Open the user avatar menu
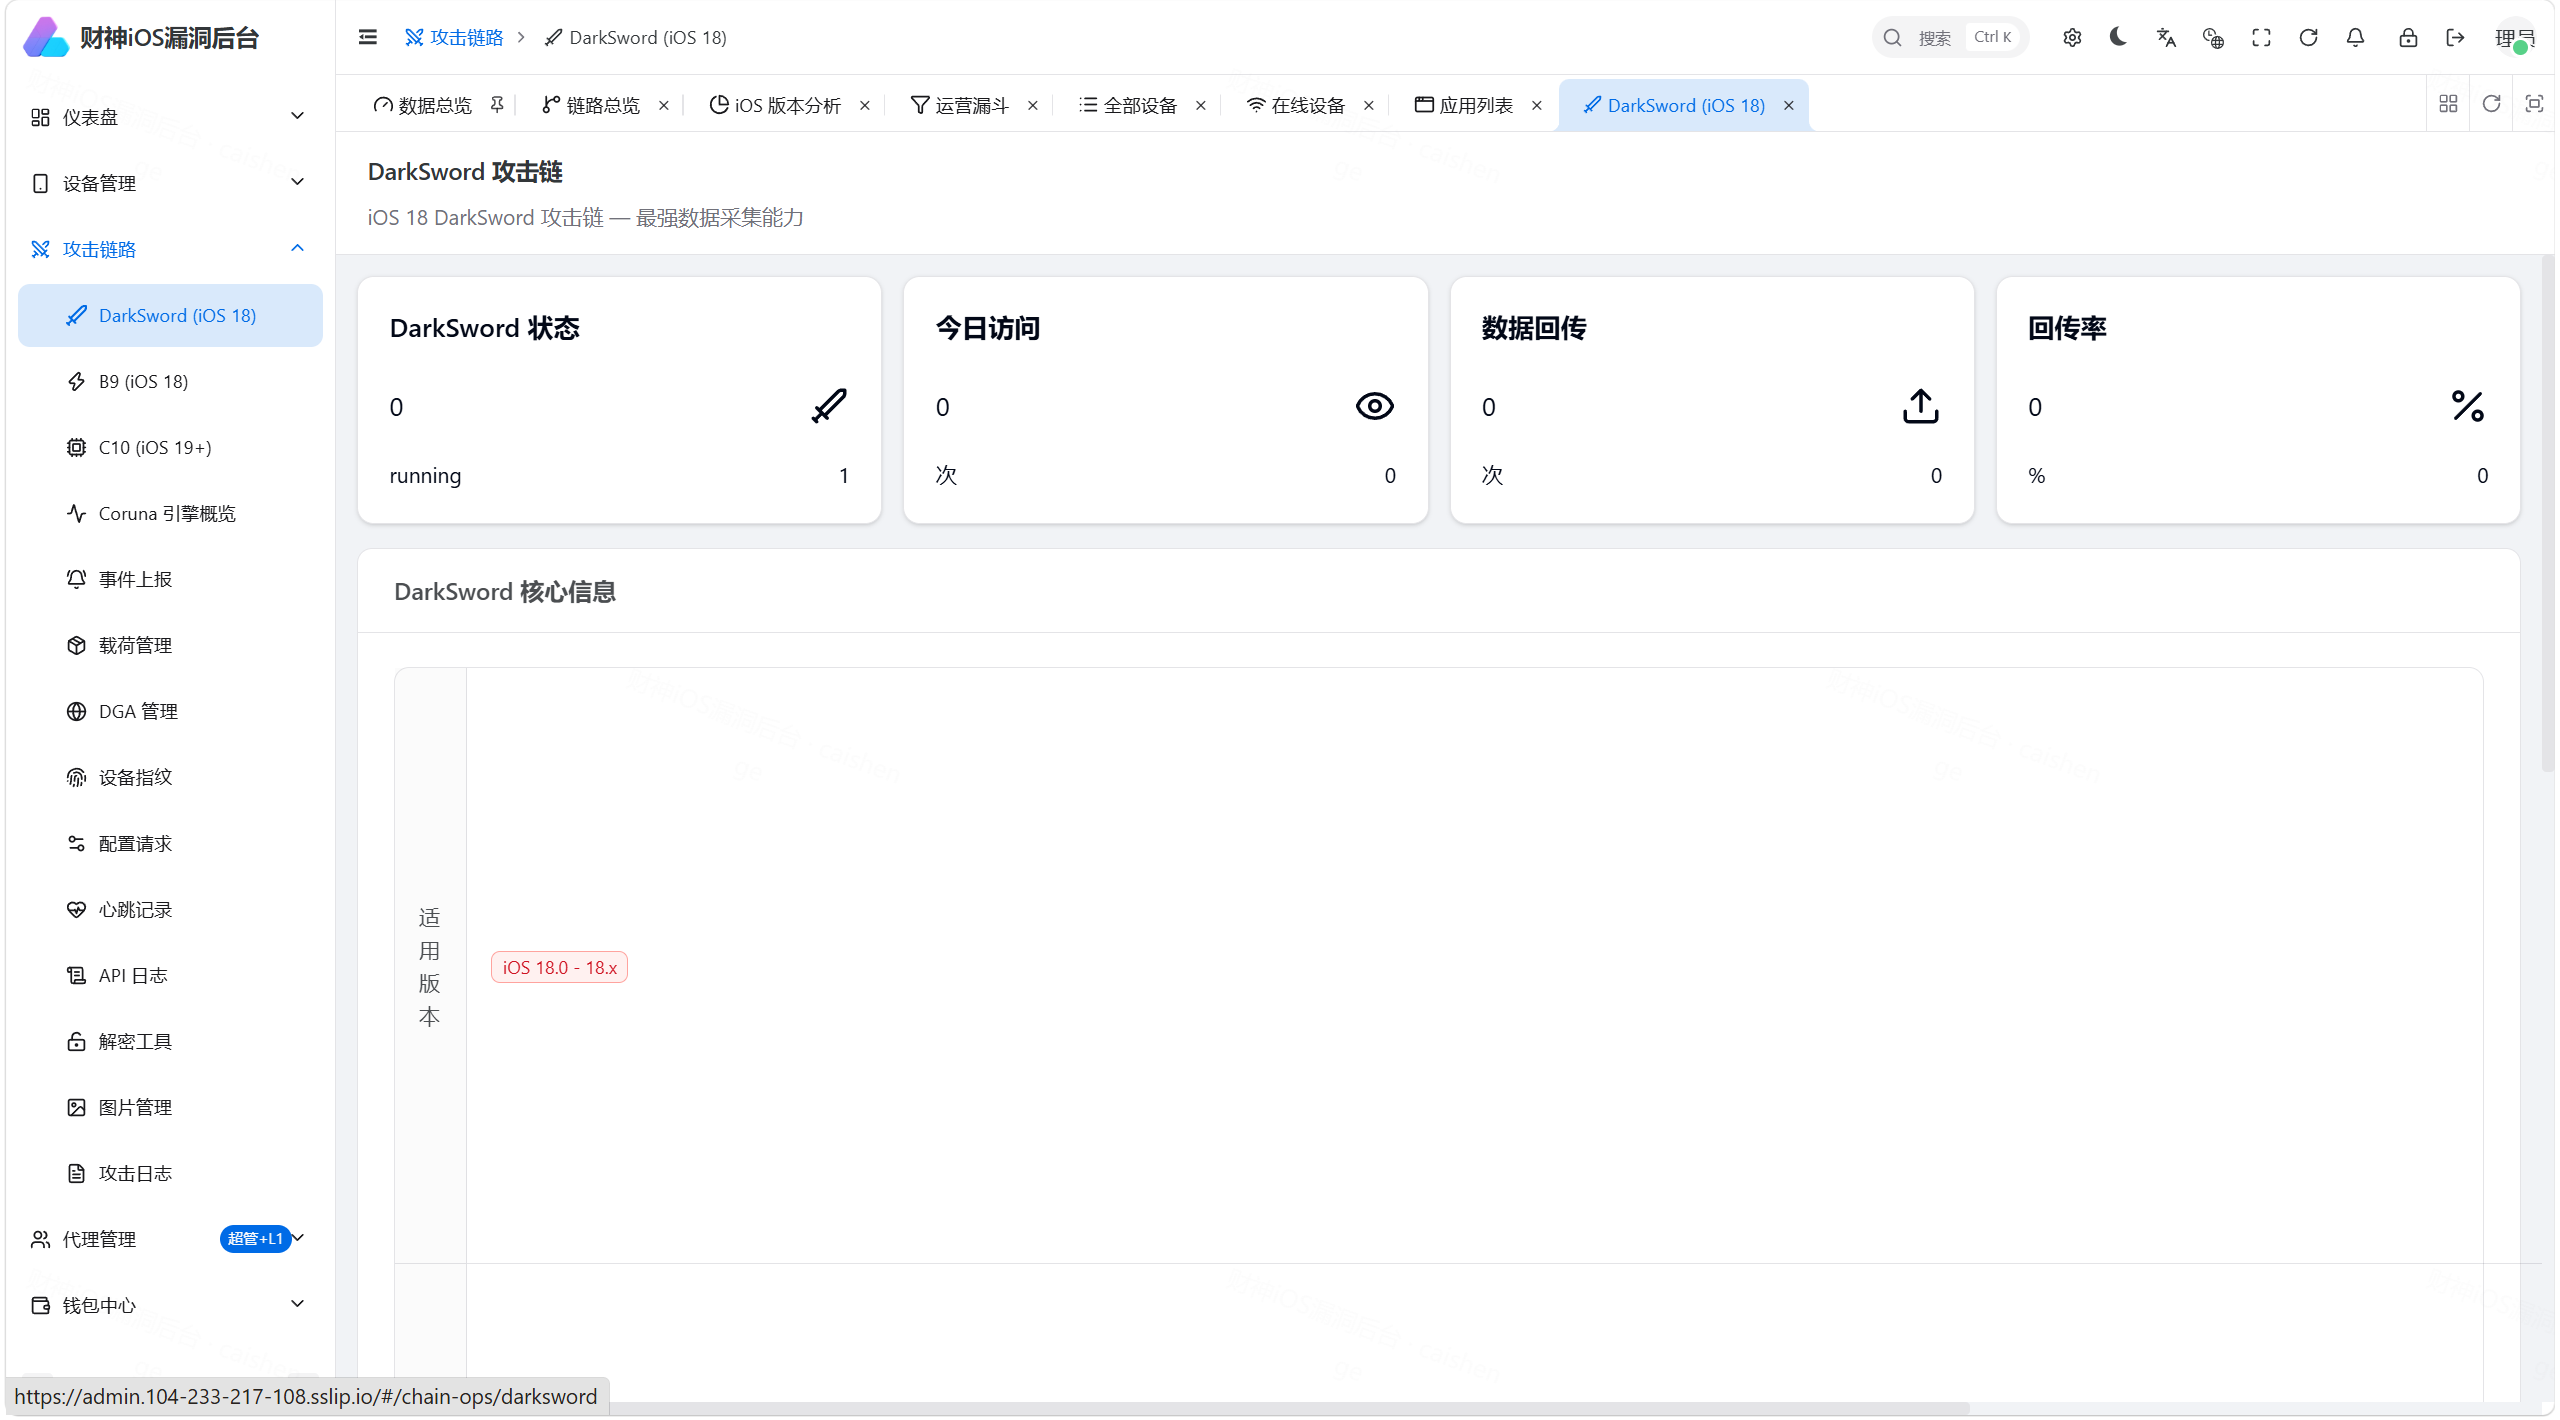 [2514, 38]
